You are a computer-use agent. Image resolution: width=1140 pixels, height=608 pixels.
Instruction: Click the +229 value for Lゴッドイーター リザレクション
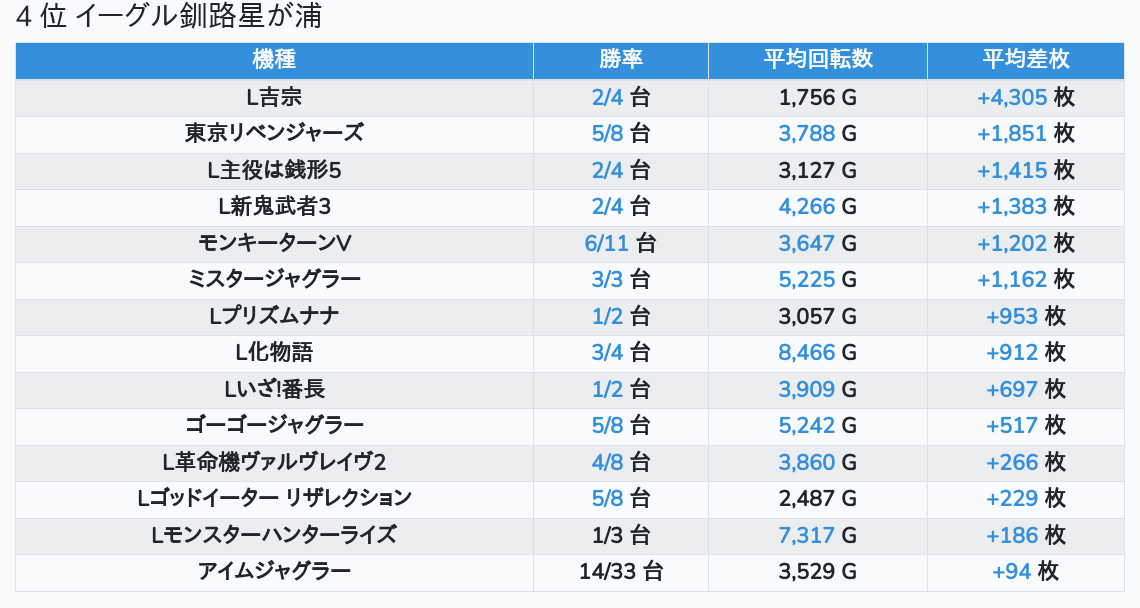click(1011, 498)
